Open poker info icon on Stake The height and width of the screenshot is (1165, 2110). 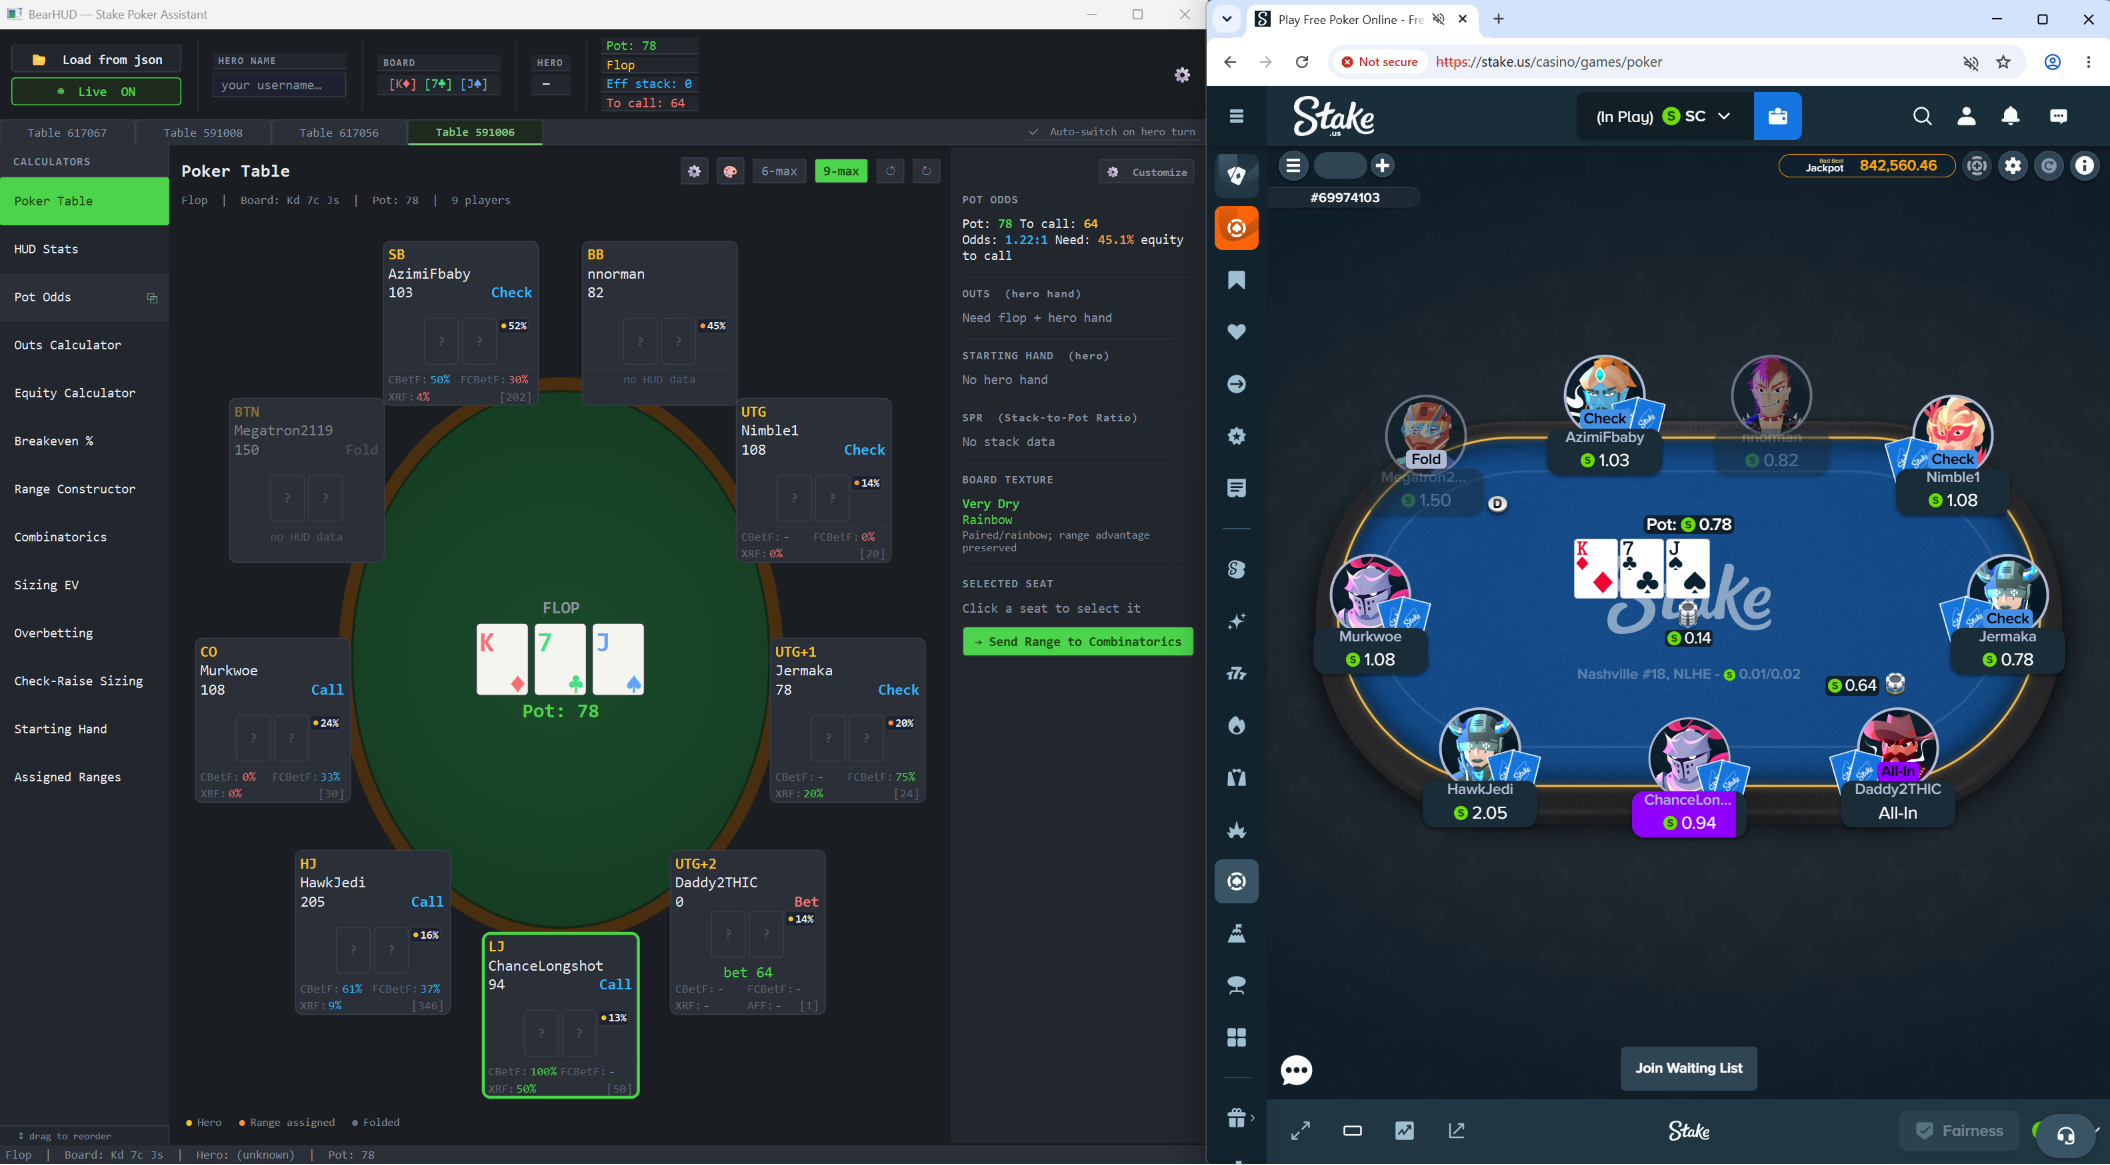(x=2084, y=166)
